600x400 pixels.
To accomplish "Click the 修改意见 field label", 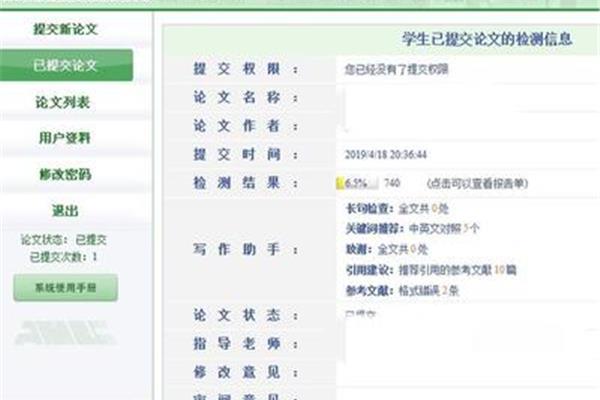I will (x=245, y=372).
